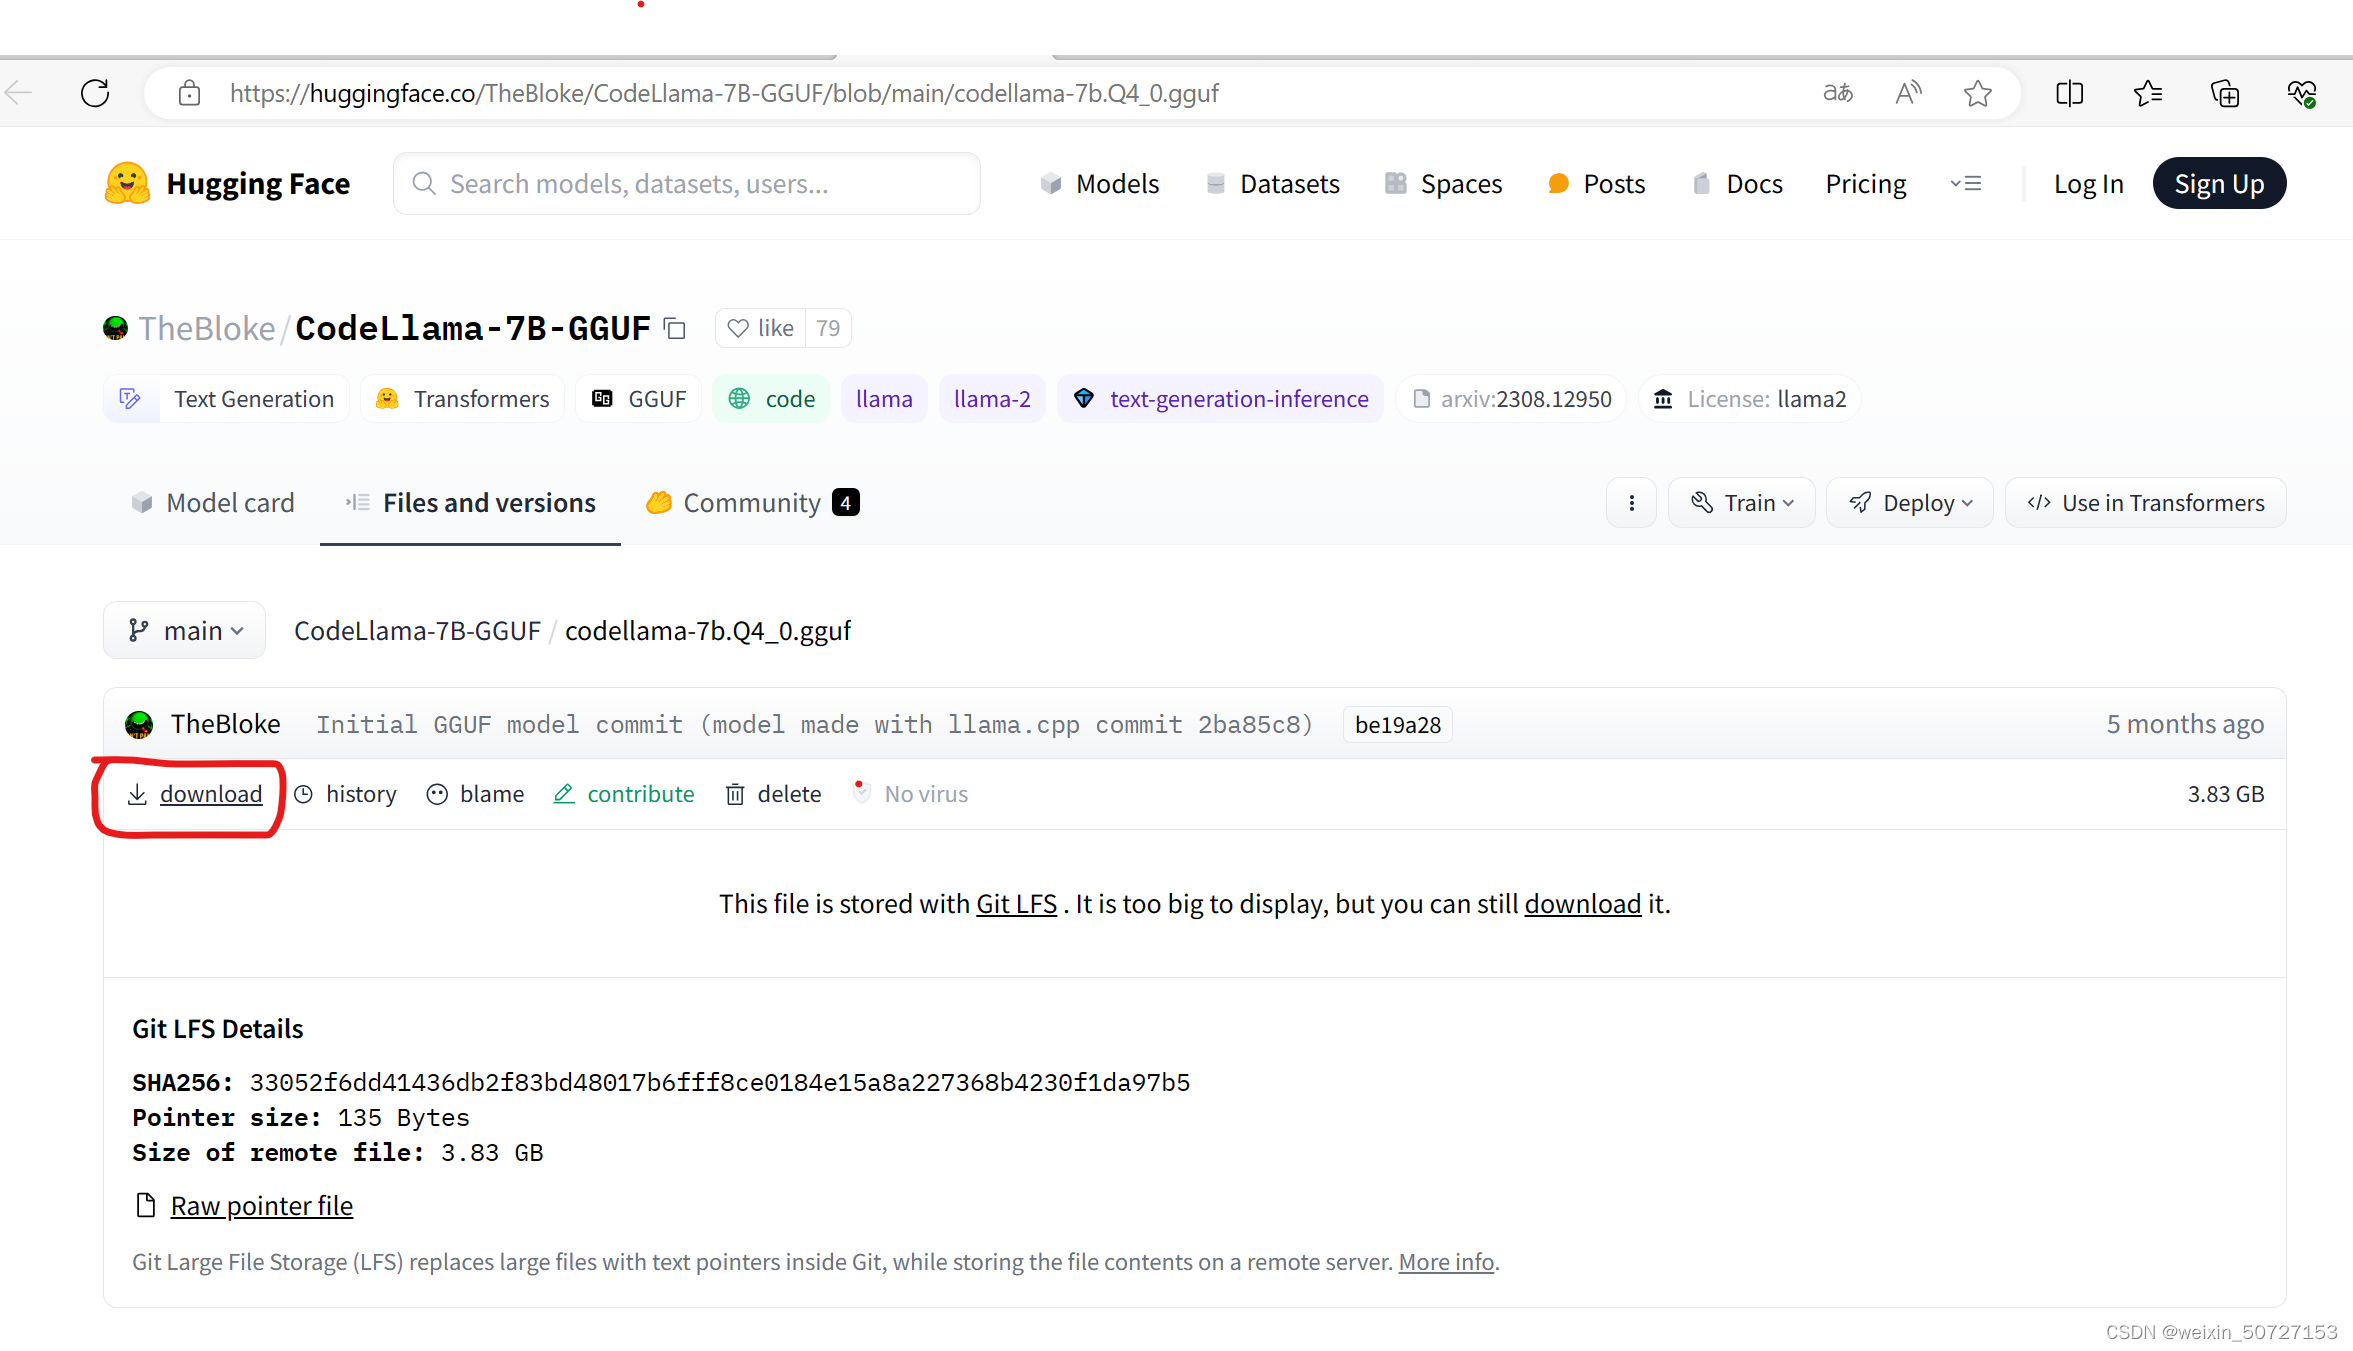Screen dimensions: 2353x1351
Task: Bookmark this page with the star icon
Action: click(1977, 93)
